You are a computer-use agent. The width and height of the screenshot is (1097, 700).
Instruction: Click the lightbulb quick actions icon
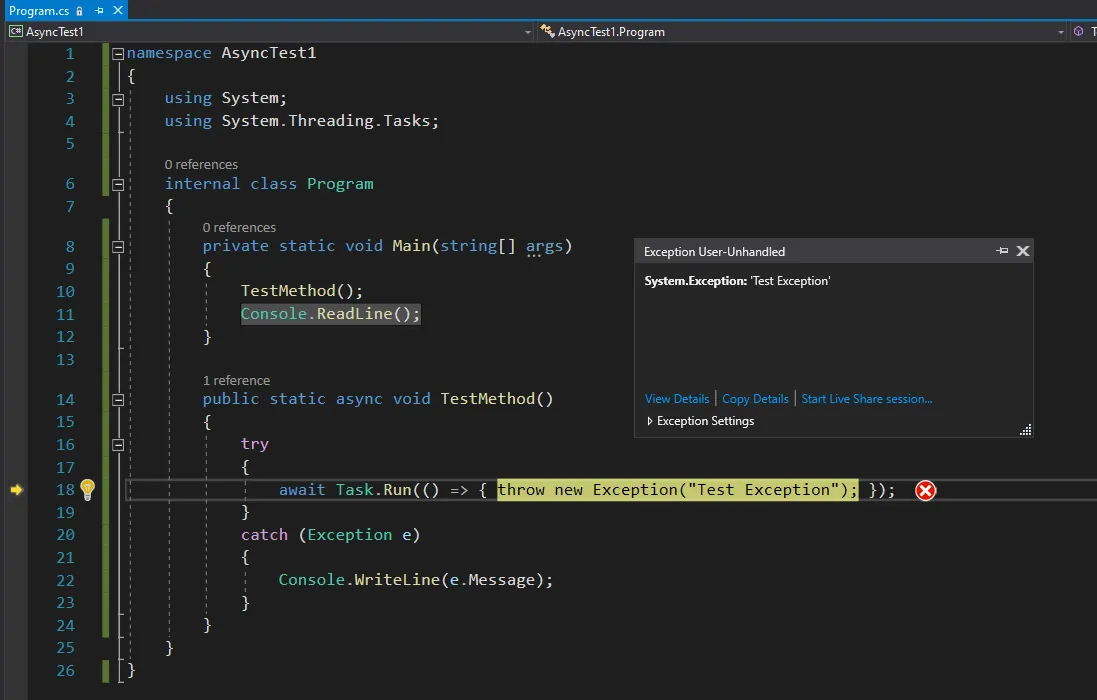click(x=87, y=489)
